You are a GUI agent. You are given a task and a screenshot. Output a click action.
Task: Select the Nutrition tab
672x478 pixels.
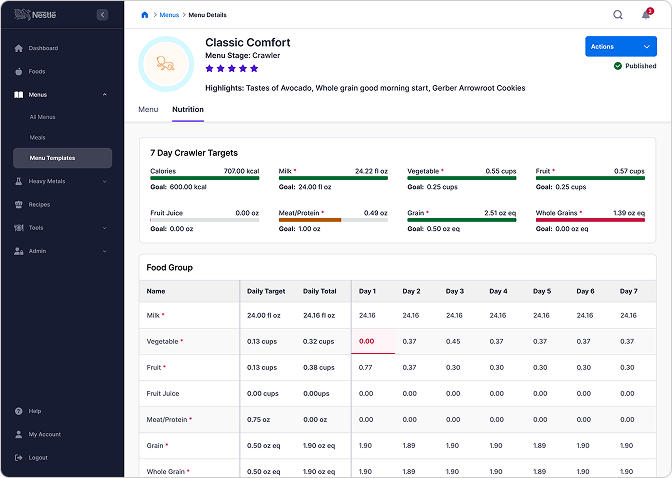coord(188,109)
